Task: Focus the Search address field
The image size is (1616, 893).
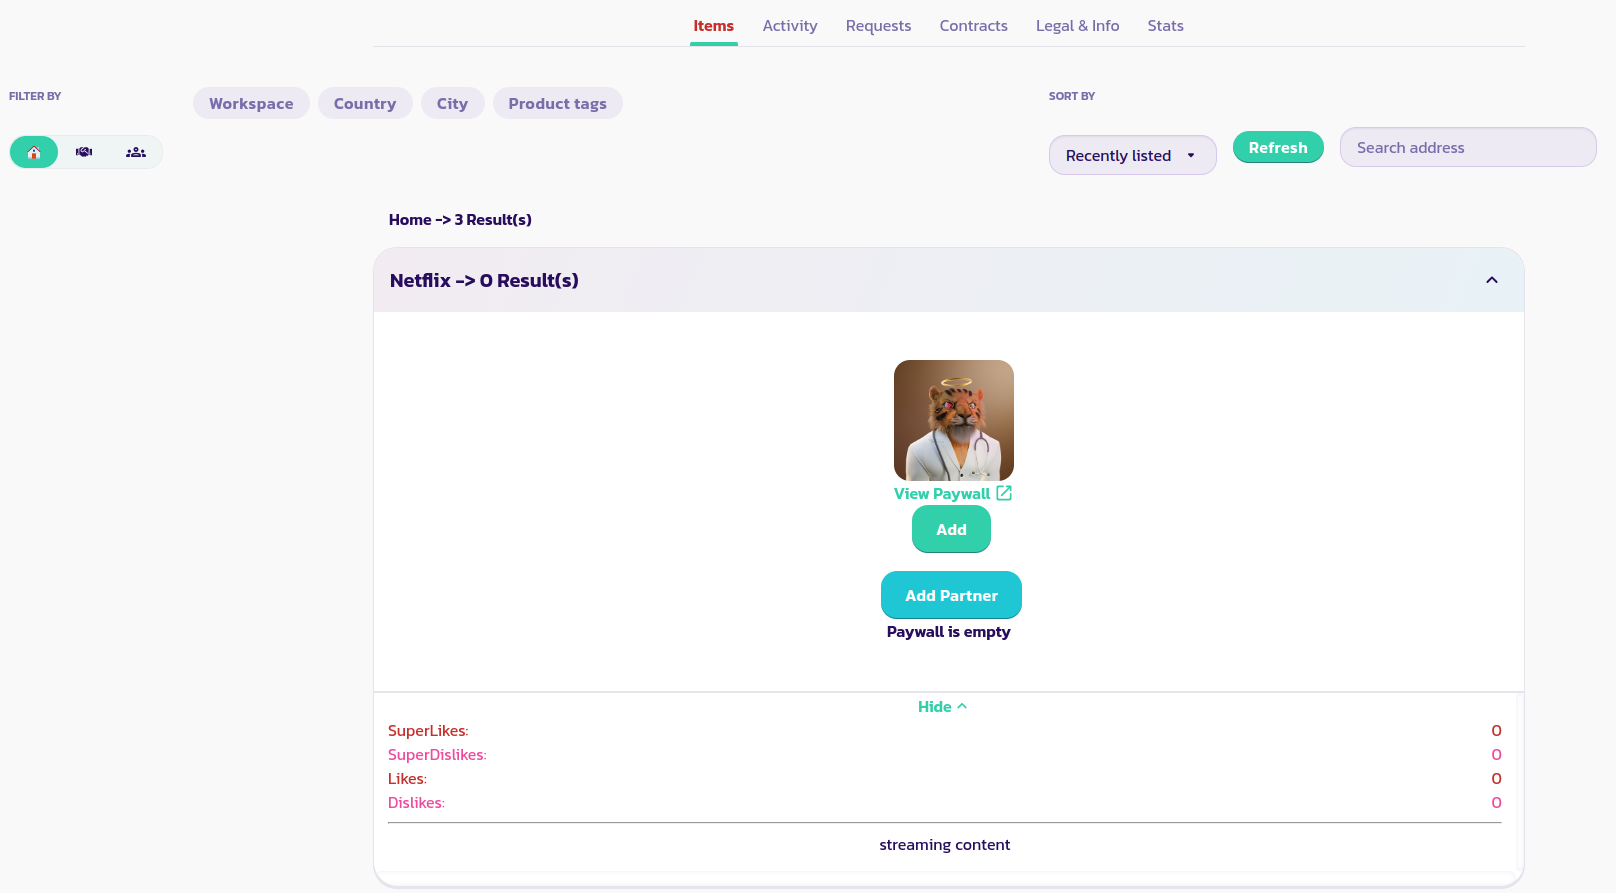Action: click(x=1467, y=147)
